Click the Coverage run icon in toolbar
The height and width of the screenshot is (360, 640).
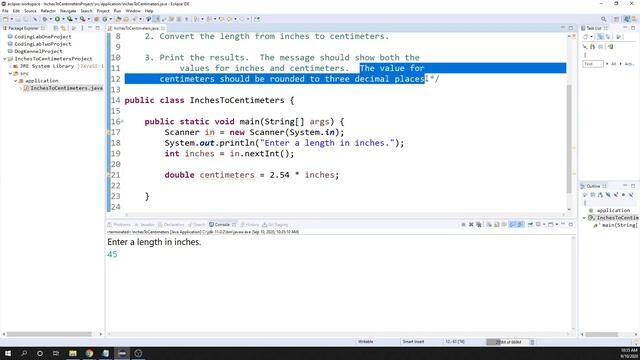pos(70,19)
